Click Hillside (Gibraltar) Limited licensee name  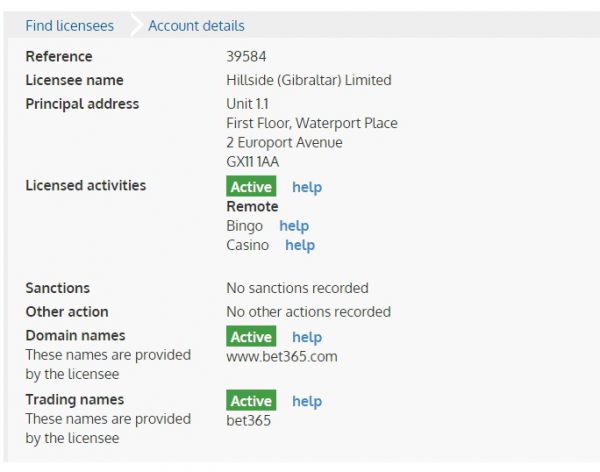[309, 80]
